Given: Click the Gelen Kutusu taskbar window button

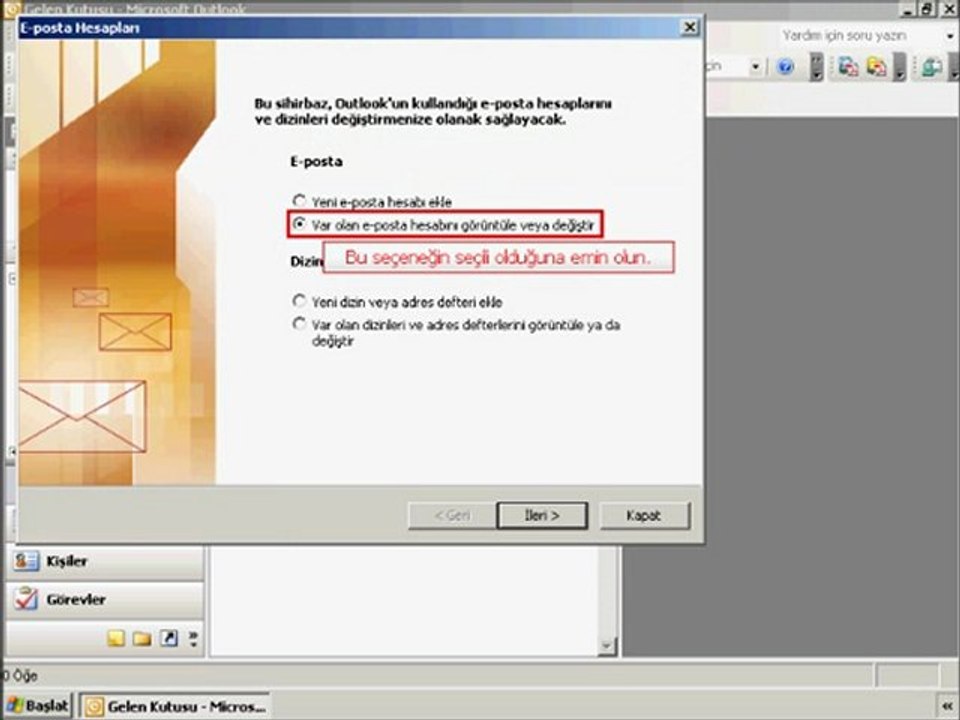Looking at the screenshot, I should 175,707.
